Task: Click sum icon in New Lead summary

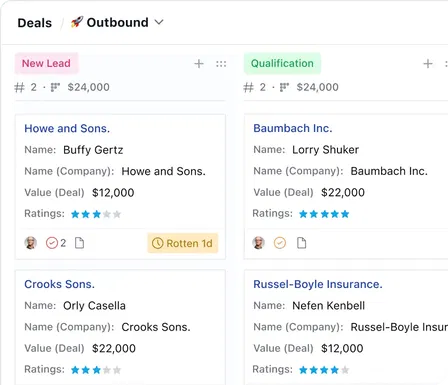Action: [x=55, y=87]
